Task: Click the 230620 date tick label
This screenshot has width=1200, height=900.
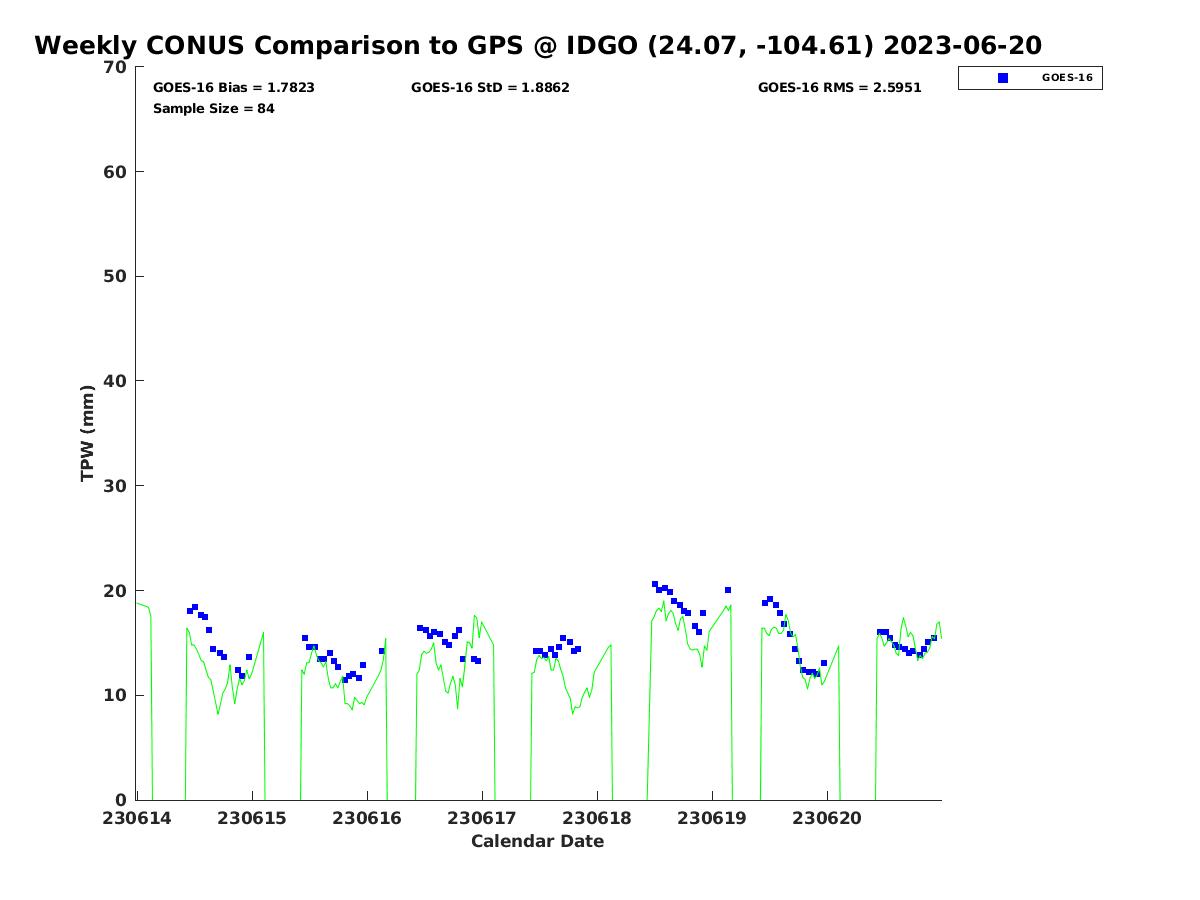Action: [x=827, y=818]
